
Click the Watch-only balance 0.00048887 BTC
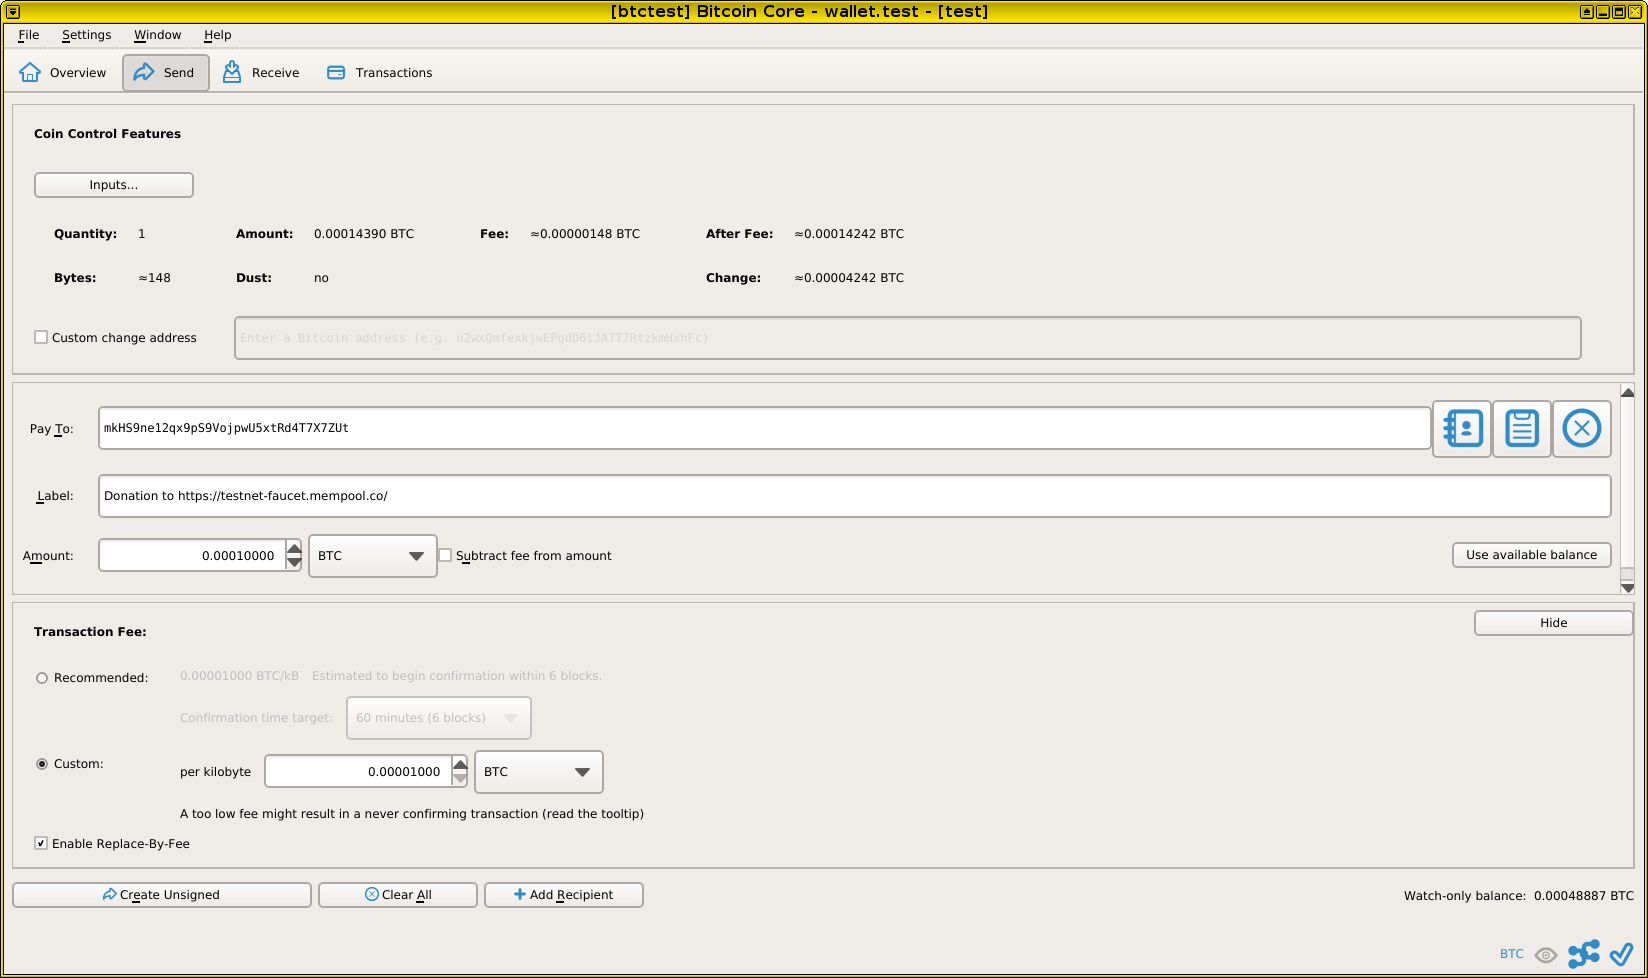click(1584, 896)
